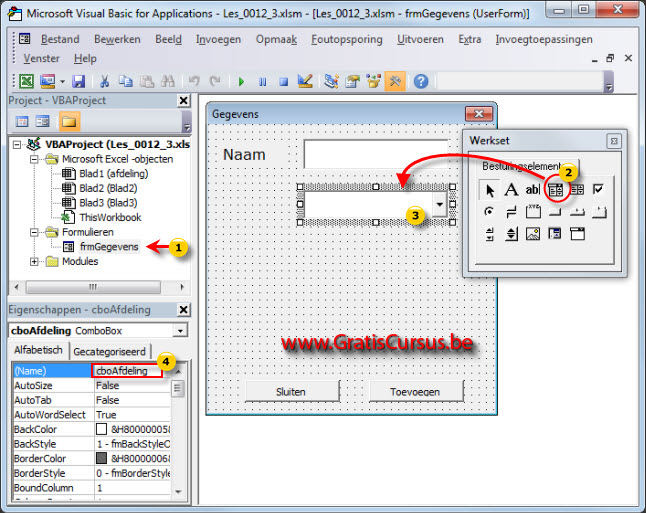Open Object Browser toolbar icon
This screenshot has height=513, width=646.
tap(373, 81)
